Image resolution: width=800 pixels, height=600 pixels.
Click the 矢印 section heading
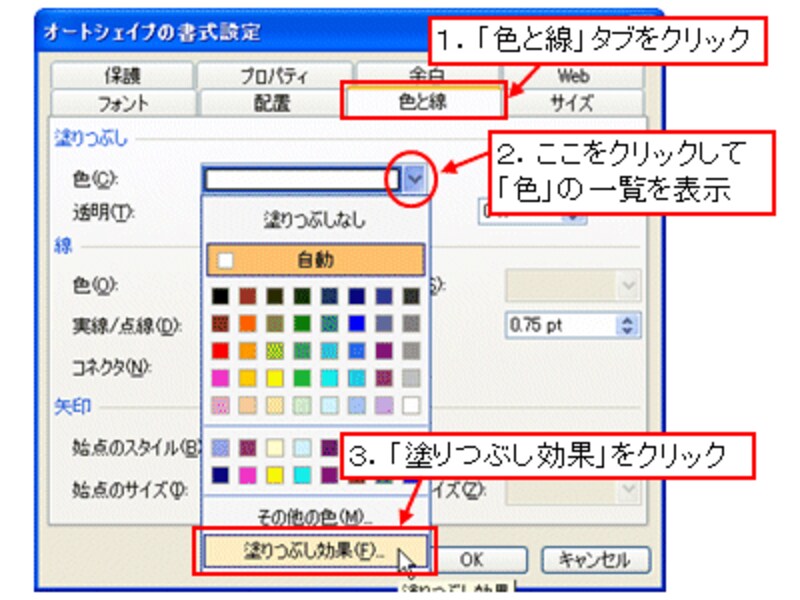(72, 407)
